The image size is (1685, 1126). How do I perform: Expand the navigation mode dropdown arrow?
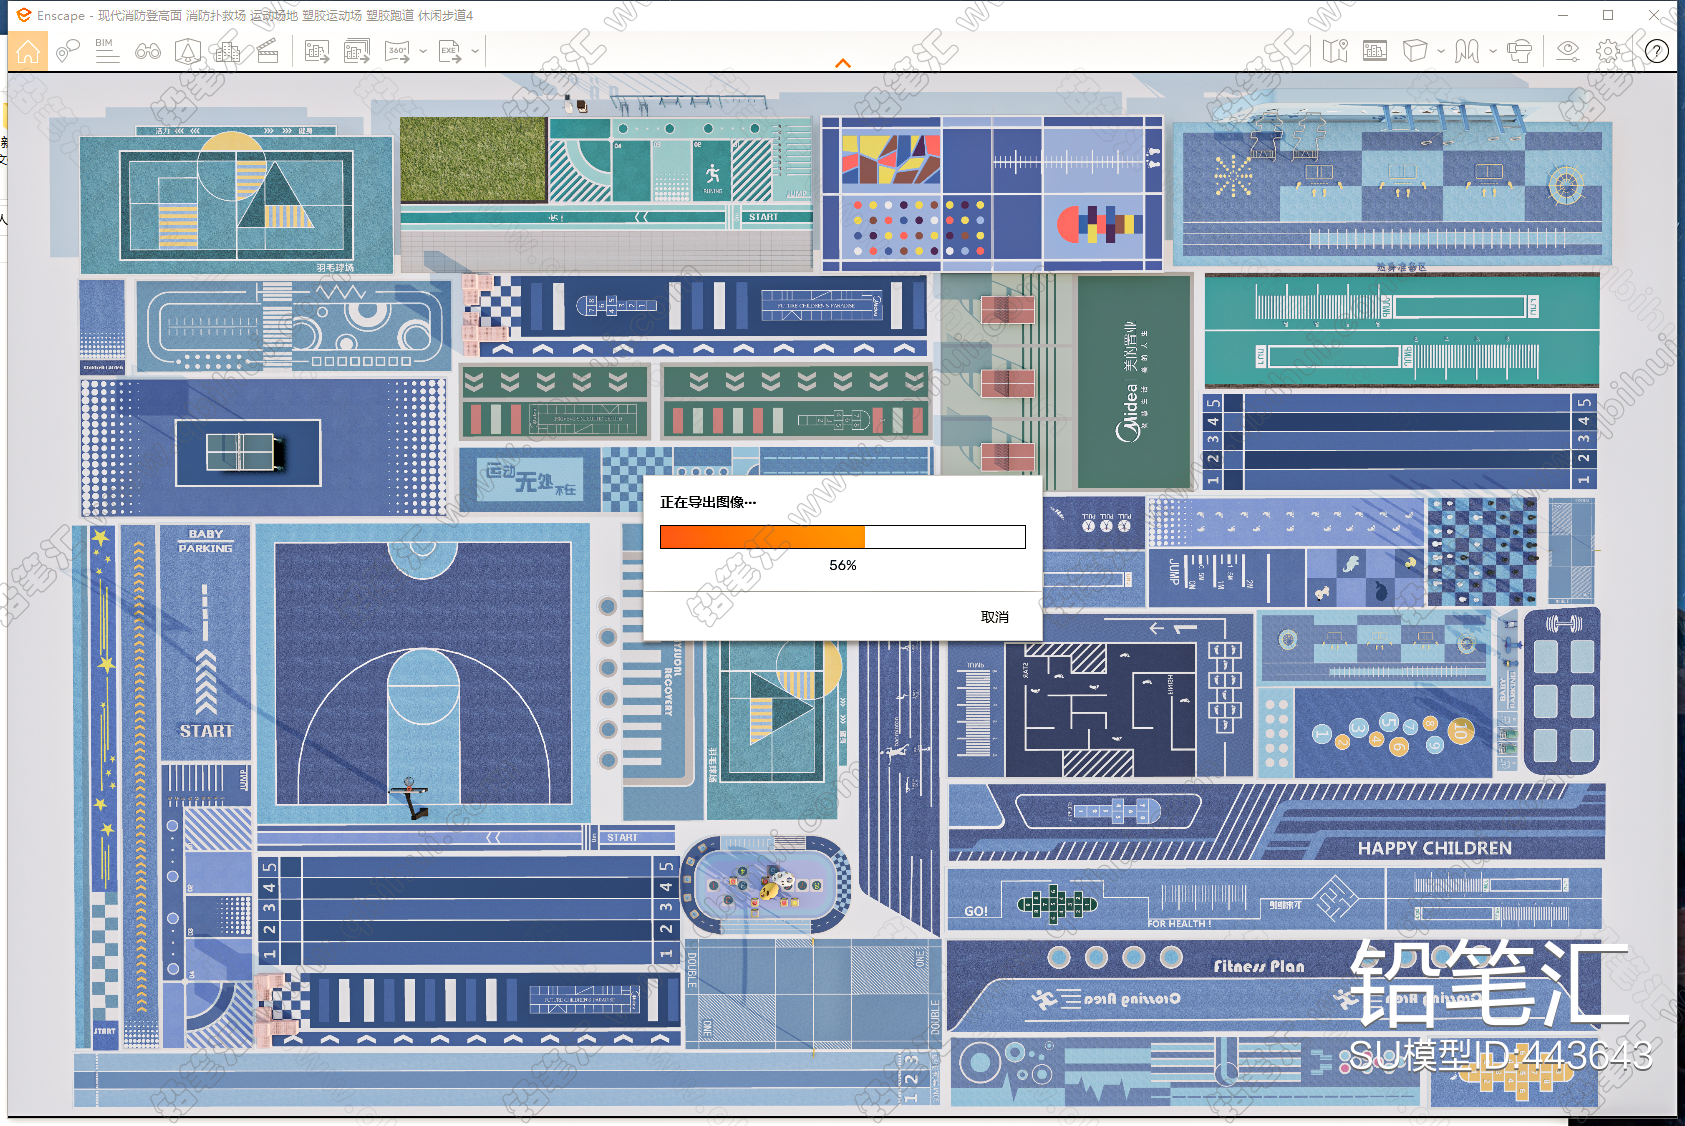(x=1492, y=51)
